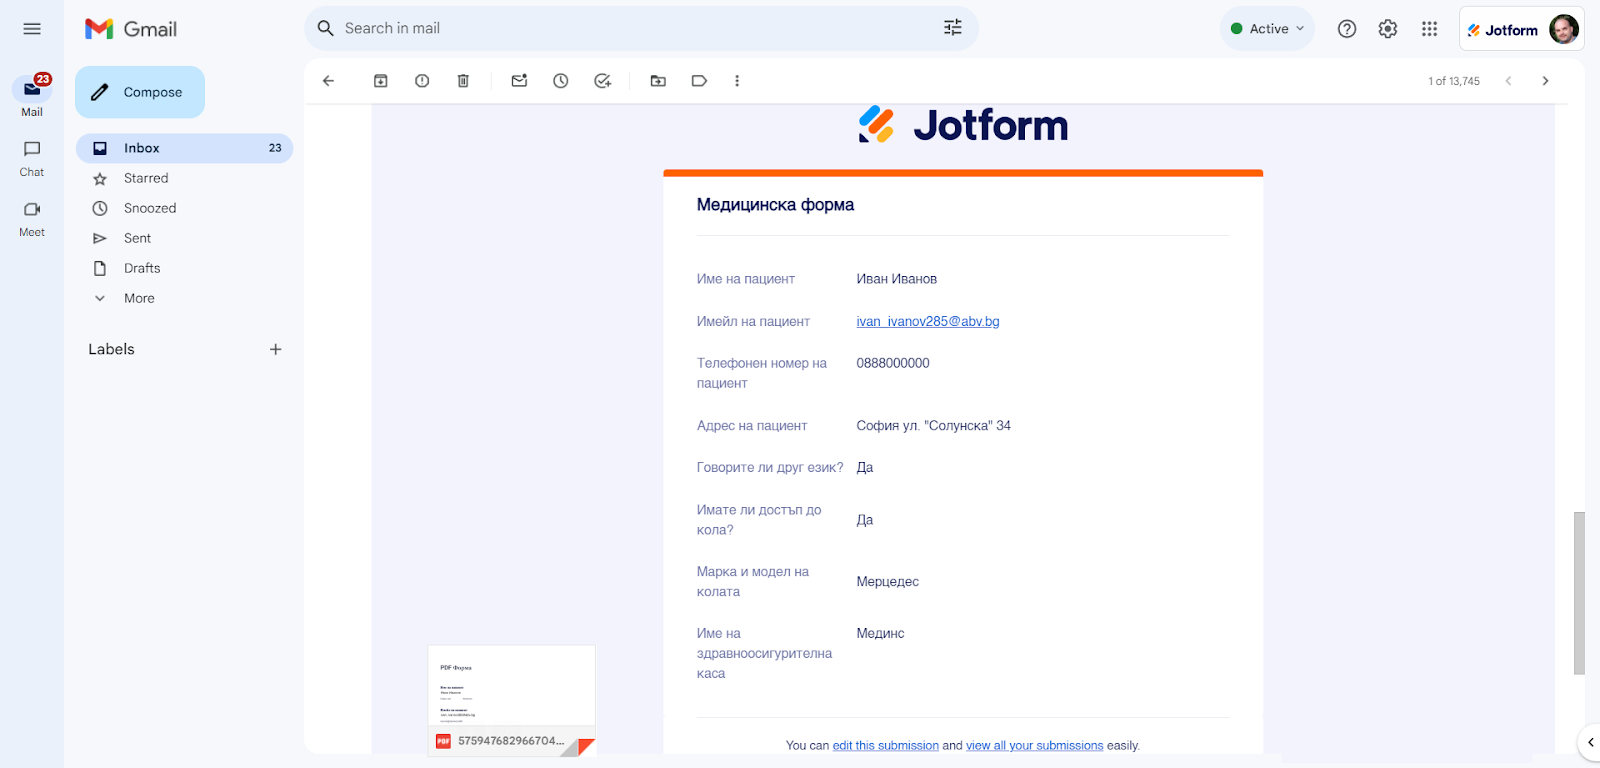Apply a label to this email

[699, 81]
